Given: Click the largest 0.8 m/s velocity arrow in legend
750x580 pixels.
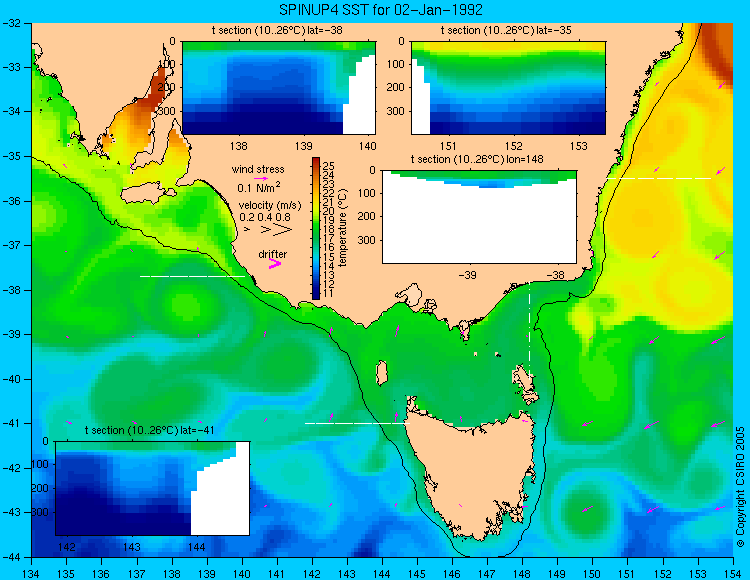Looking at the screenshot, I should [282, 230].
